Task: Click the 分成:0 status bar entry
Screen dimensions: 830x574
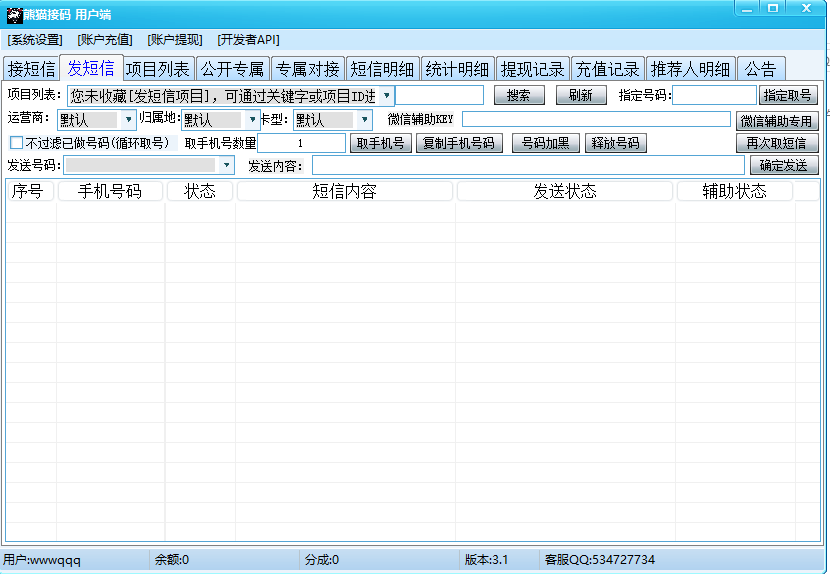Action: point(322,560)
